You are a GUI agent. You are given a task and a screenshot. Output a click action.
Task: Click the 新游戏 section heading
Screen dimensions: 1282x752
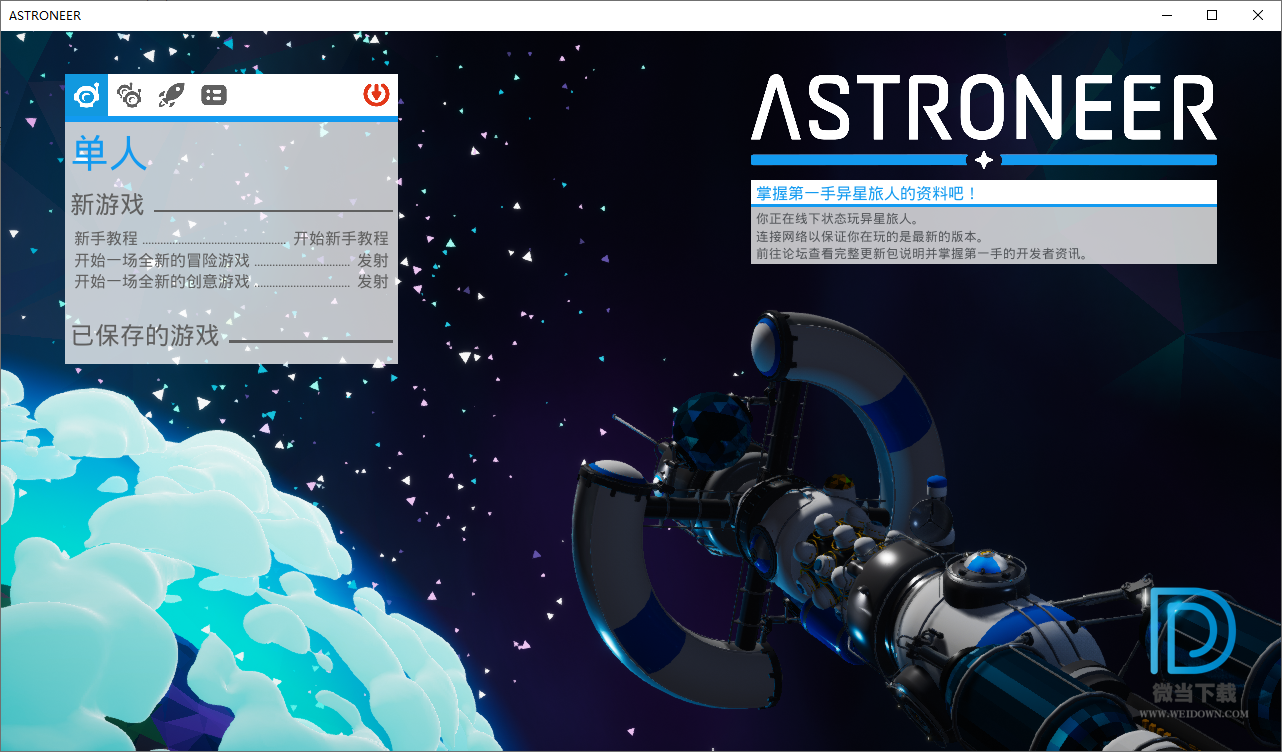pyautogui.click(x=107, y=205)
